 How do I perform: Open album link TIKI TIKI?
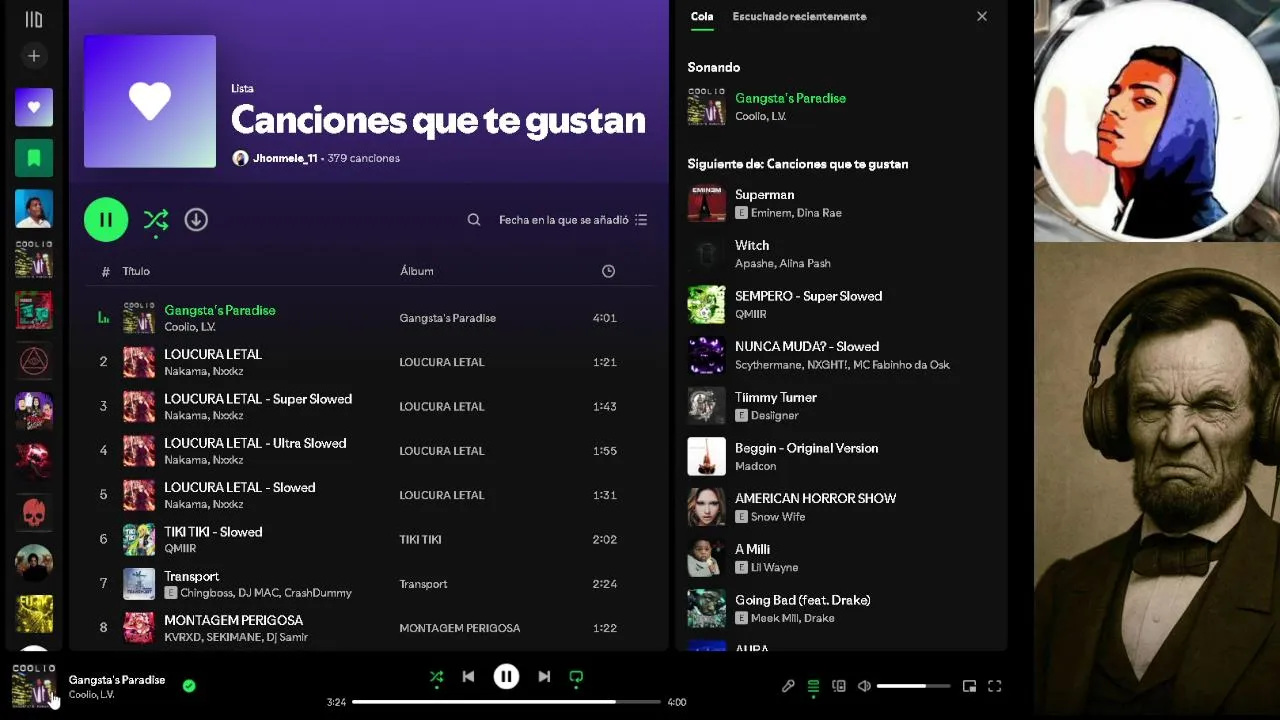click(x=420, y=540)
